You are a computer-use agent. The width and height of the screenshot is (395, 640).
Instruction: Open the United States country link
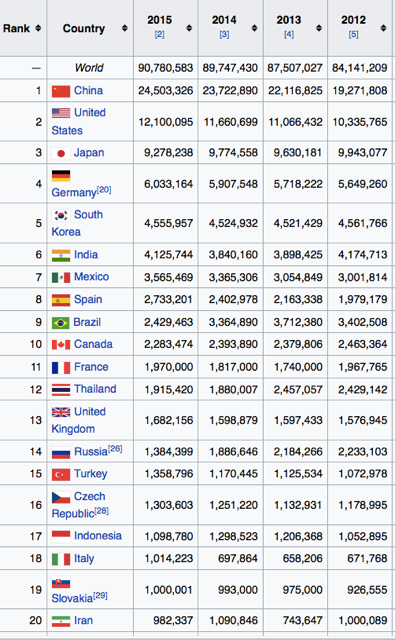click(x=78, y=122)
